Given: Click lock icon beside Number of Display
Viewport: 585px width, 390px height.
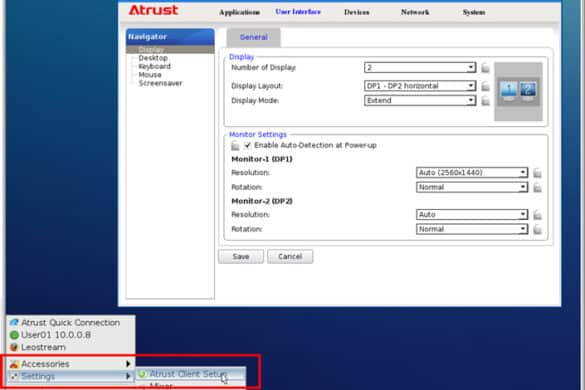Looking at the screenshot, I should click(x=485, y=68).
